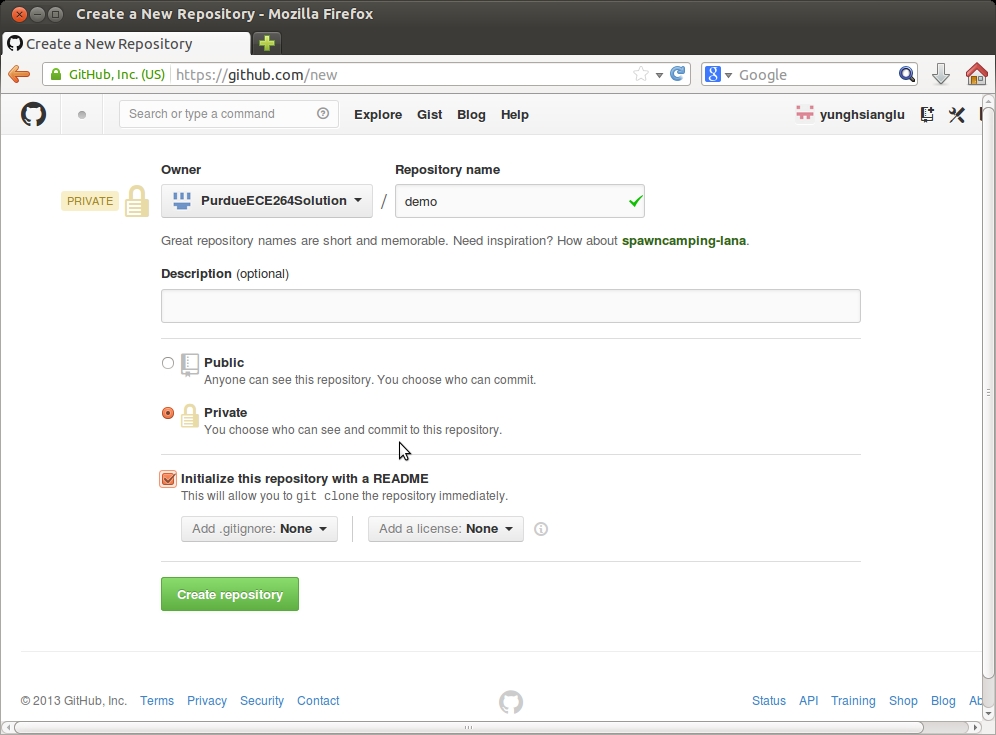Open the Explore menu item
The height and width of the screenshot is (735, 996).
pyautogui.click(x=378, y=115)
